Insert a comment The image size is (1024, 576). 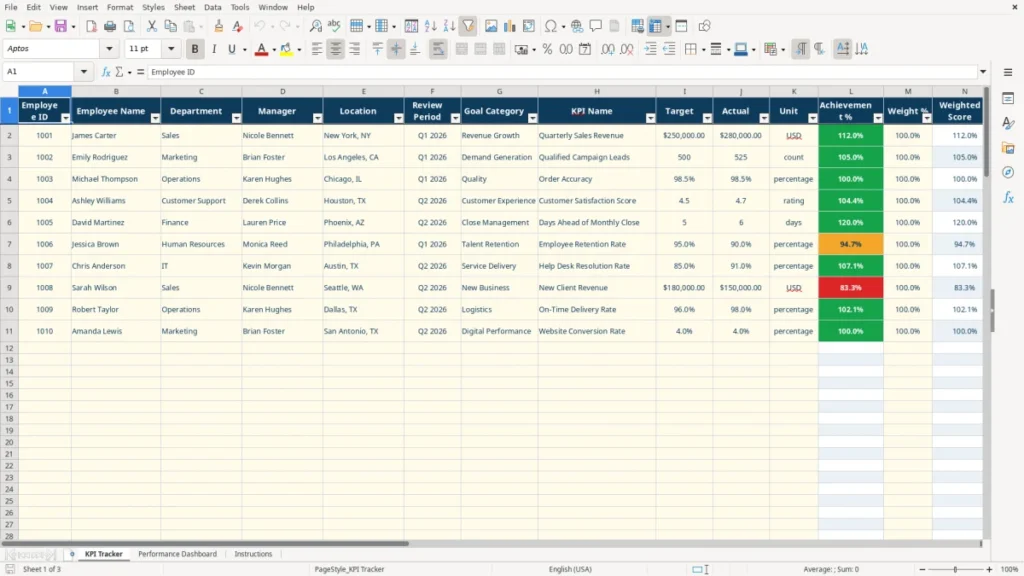596,26
